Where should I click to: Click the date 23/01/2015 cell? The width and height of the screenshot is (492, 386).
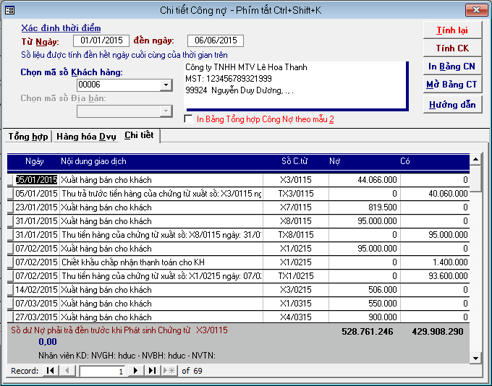point(36,207)
